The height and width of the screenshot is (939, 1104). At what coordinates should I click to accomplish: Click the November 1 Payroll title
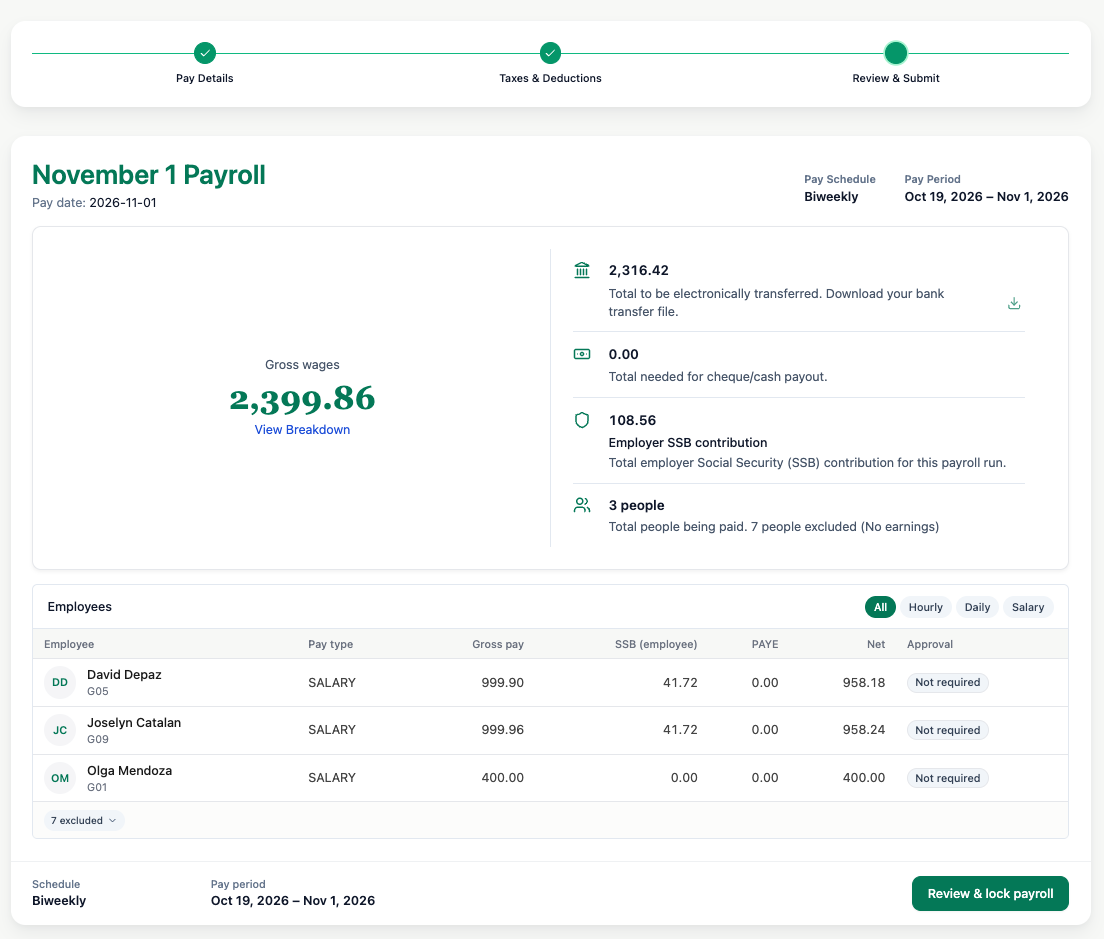point(149,175)
